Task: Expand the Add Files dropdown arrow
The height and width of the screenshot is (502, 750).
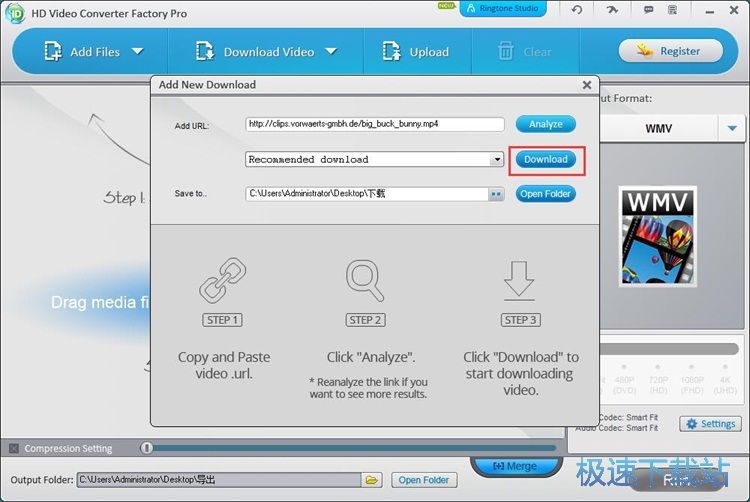Action: pyautogui.click(x=138, y=51)
